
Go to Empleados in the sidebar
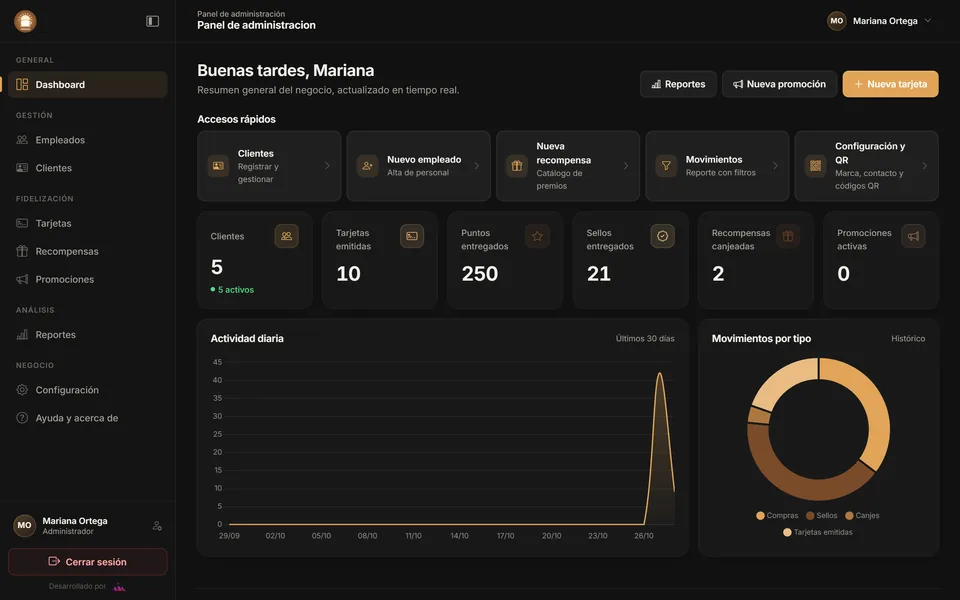click(x=88, y=140)
